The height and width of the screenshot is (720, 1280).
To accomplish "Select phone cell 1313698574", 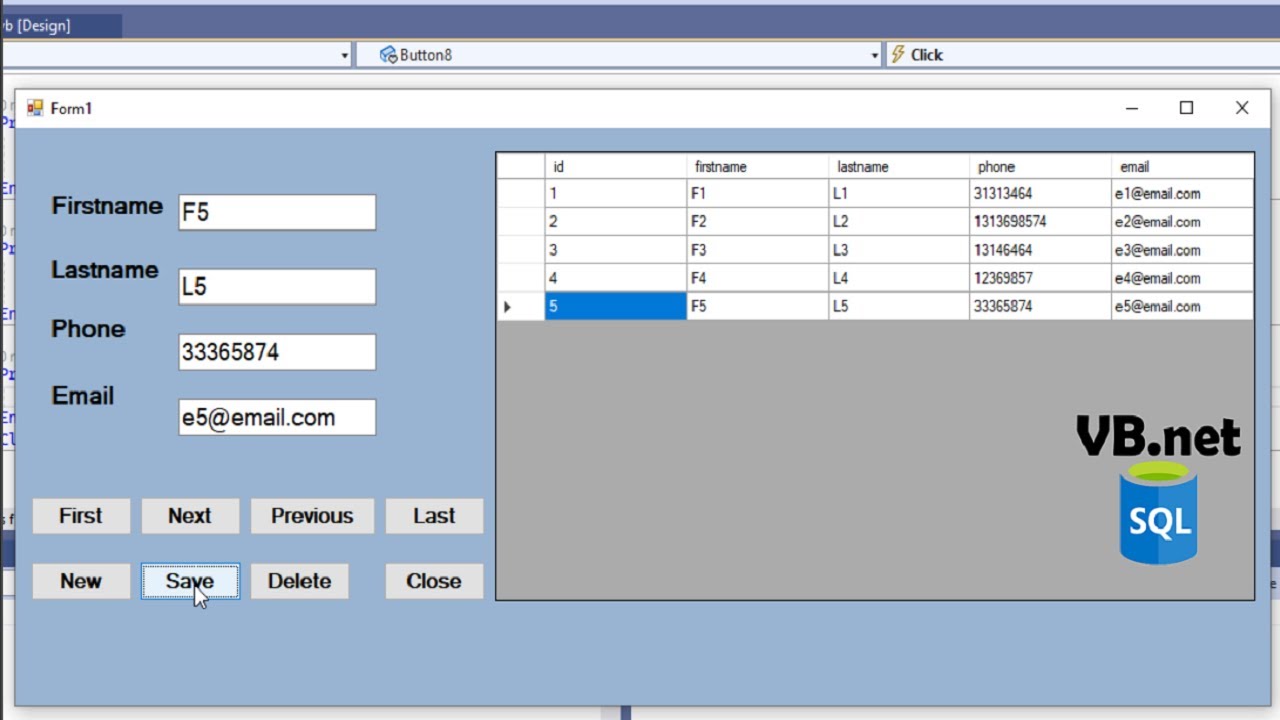I will (1040, 222).
